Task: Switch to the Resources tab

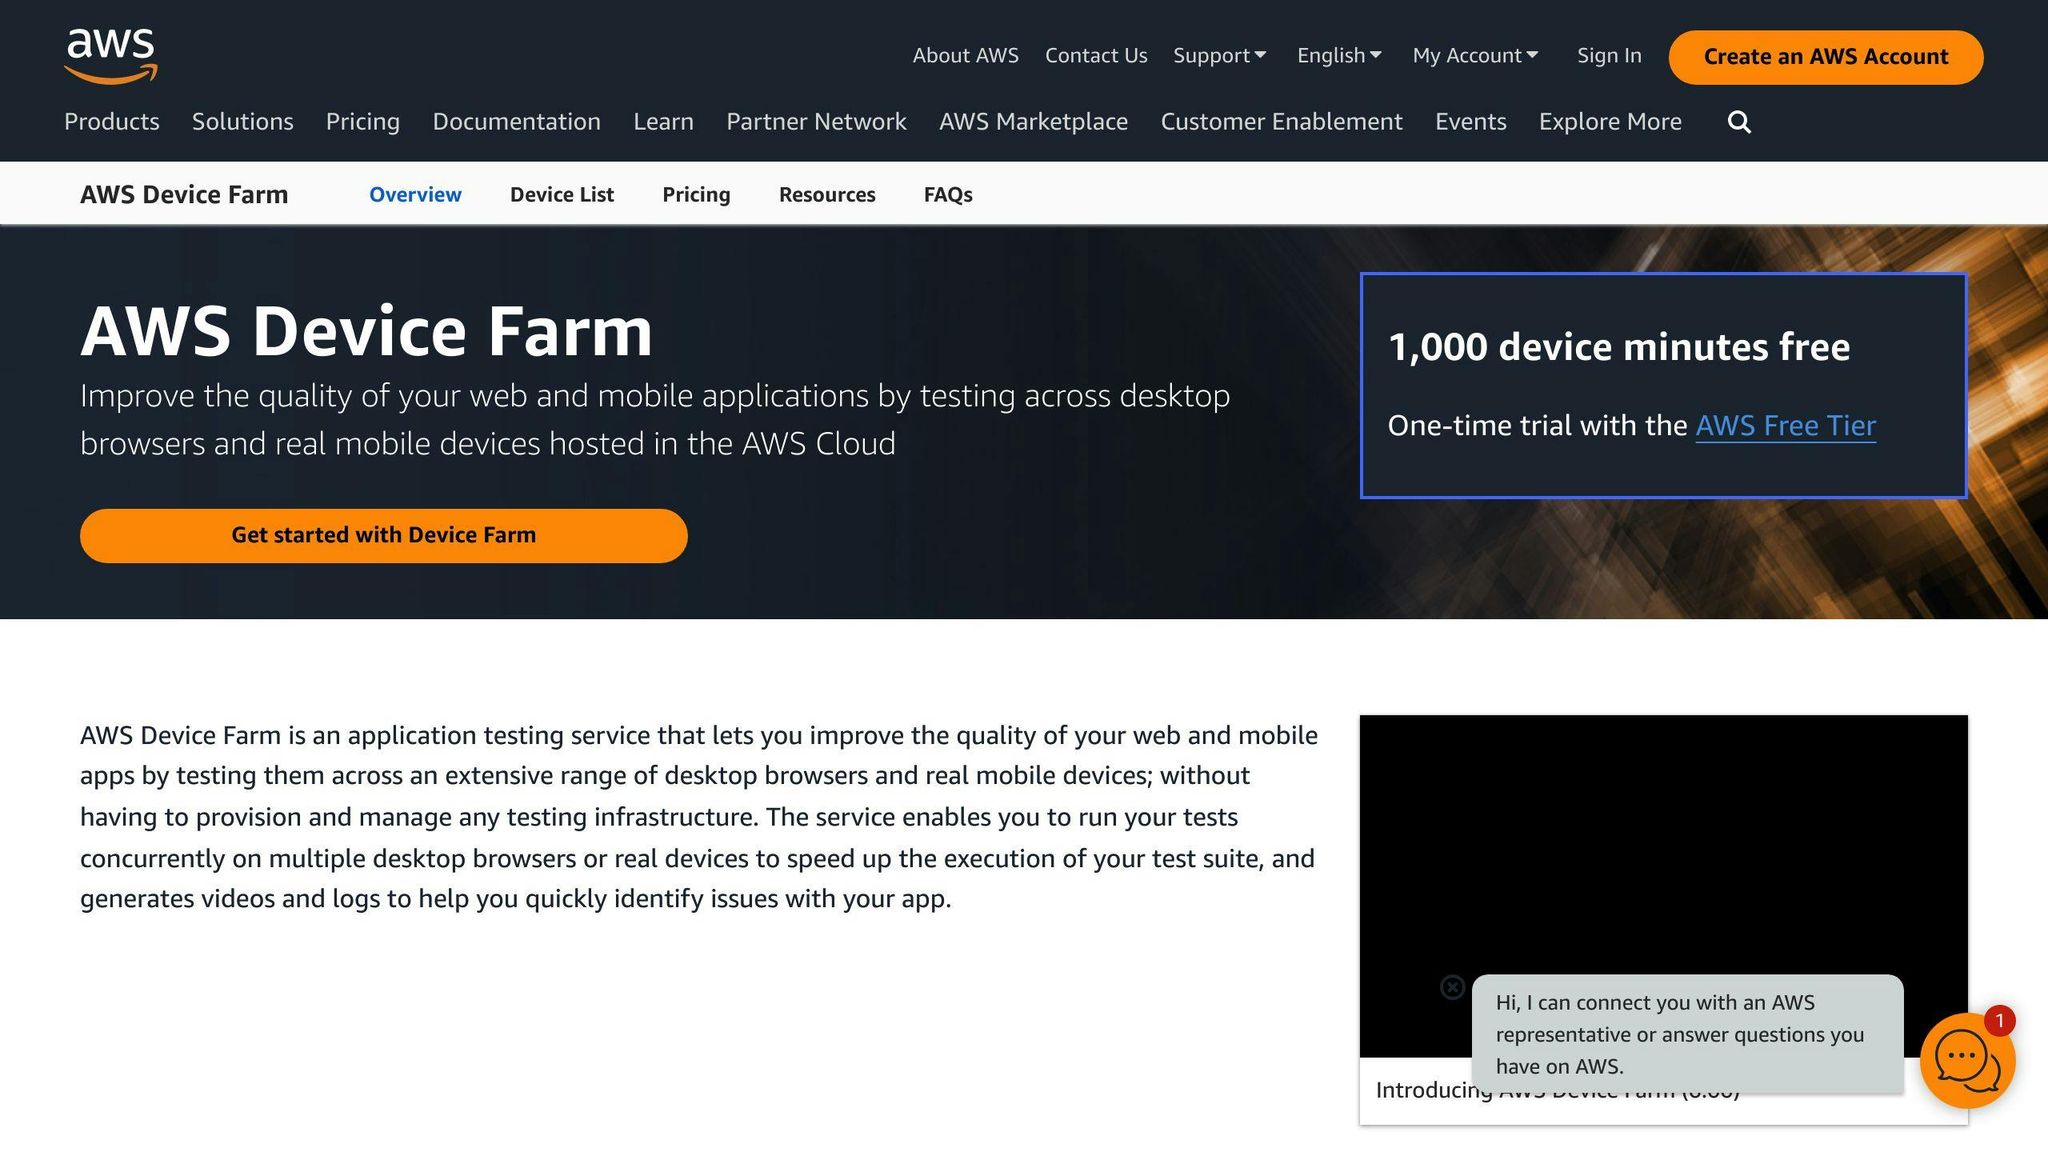Action: coord(827,195)
